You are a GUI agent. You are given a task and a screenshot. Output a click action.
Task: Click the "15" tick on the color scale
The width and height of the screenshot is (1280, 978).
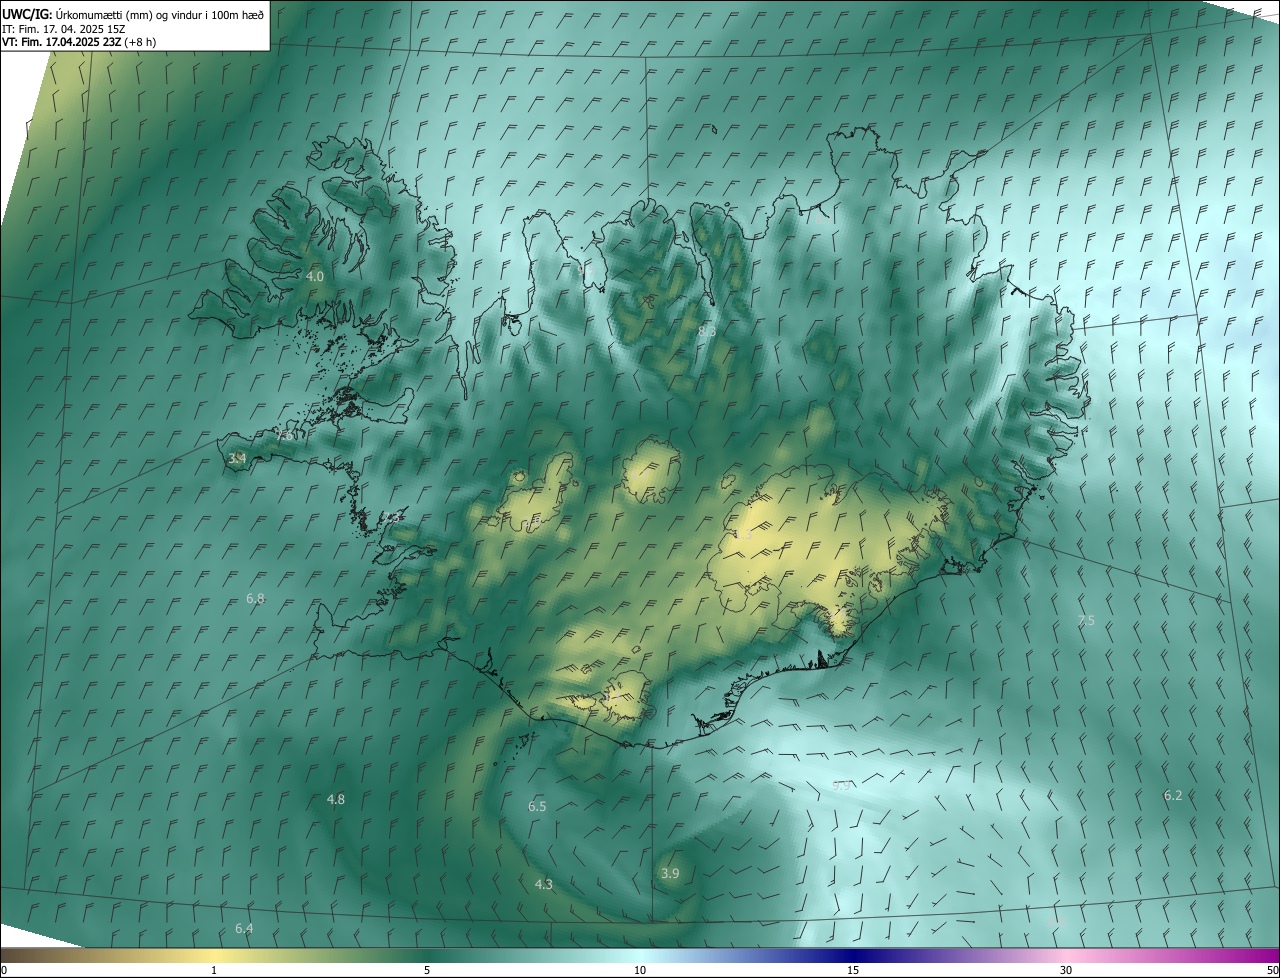(853, 970)
